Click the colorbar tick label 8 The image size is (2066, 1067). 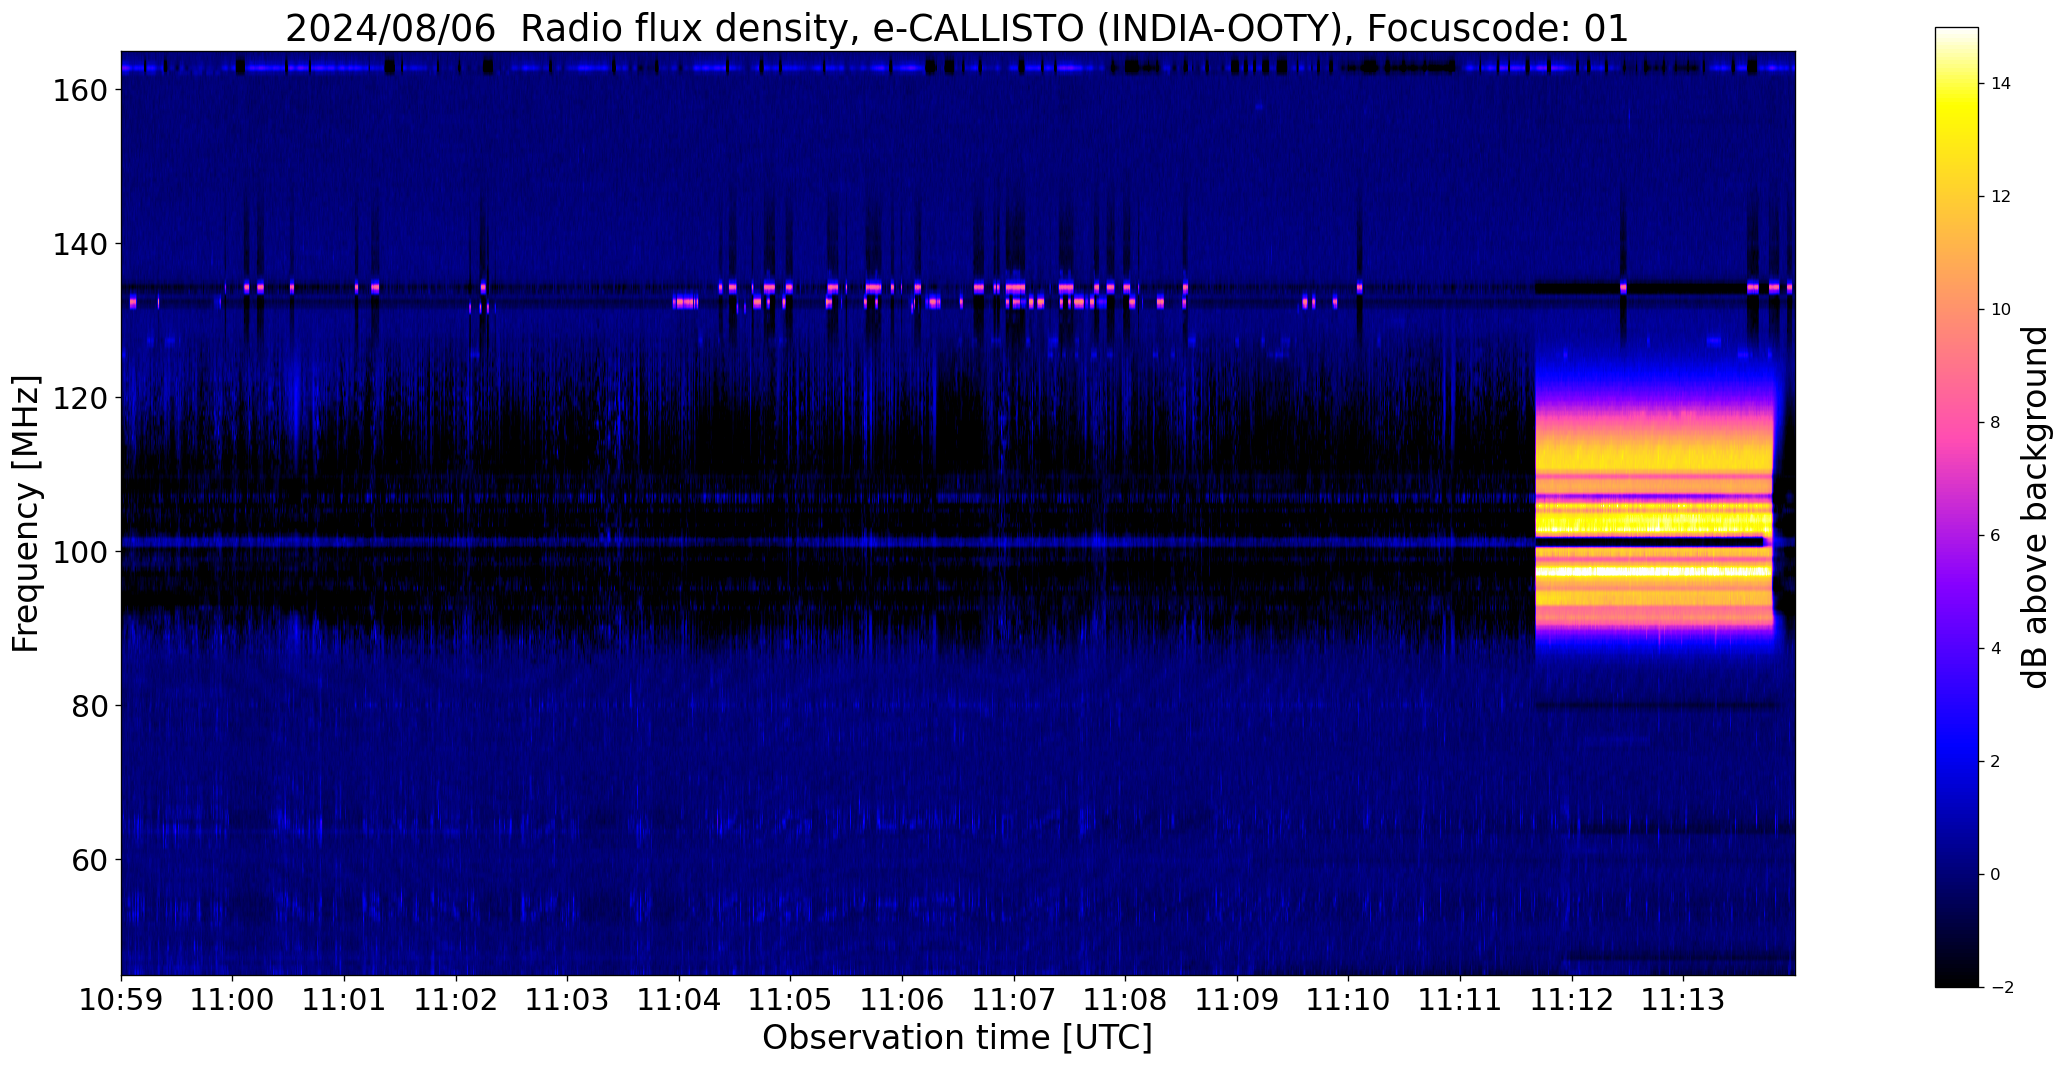coord(1996,423)
